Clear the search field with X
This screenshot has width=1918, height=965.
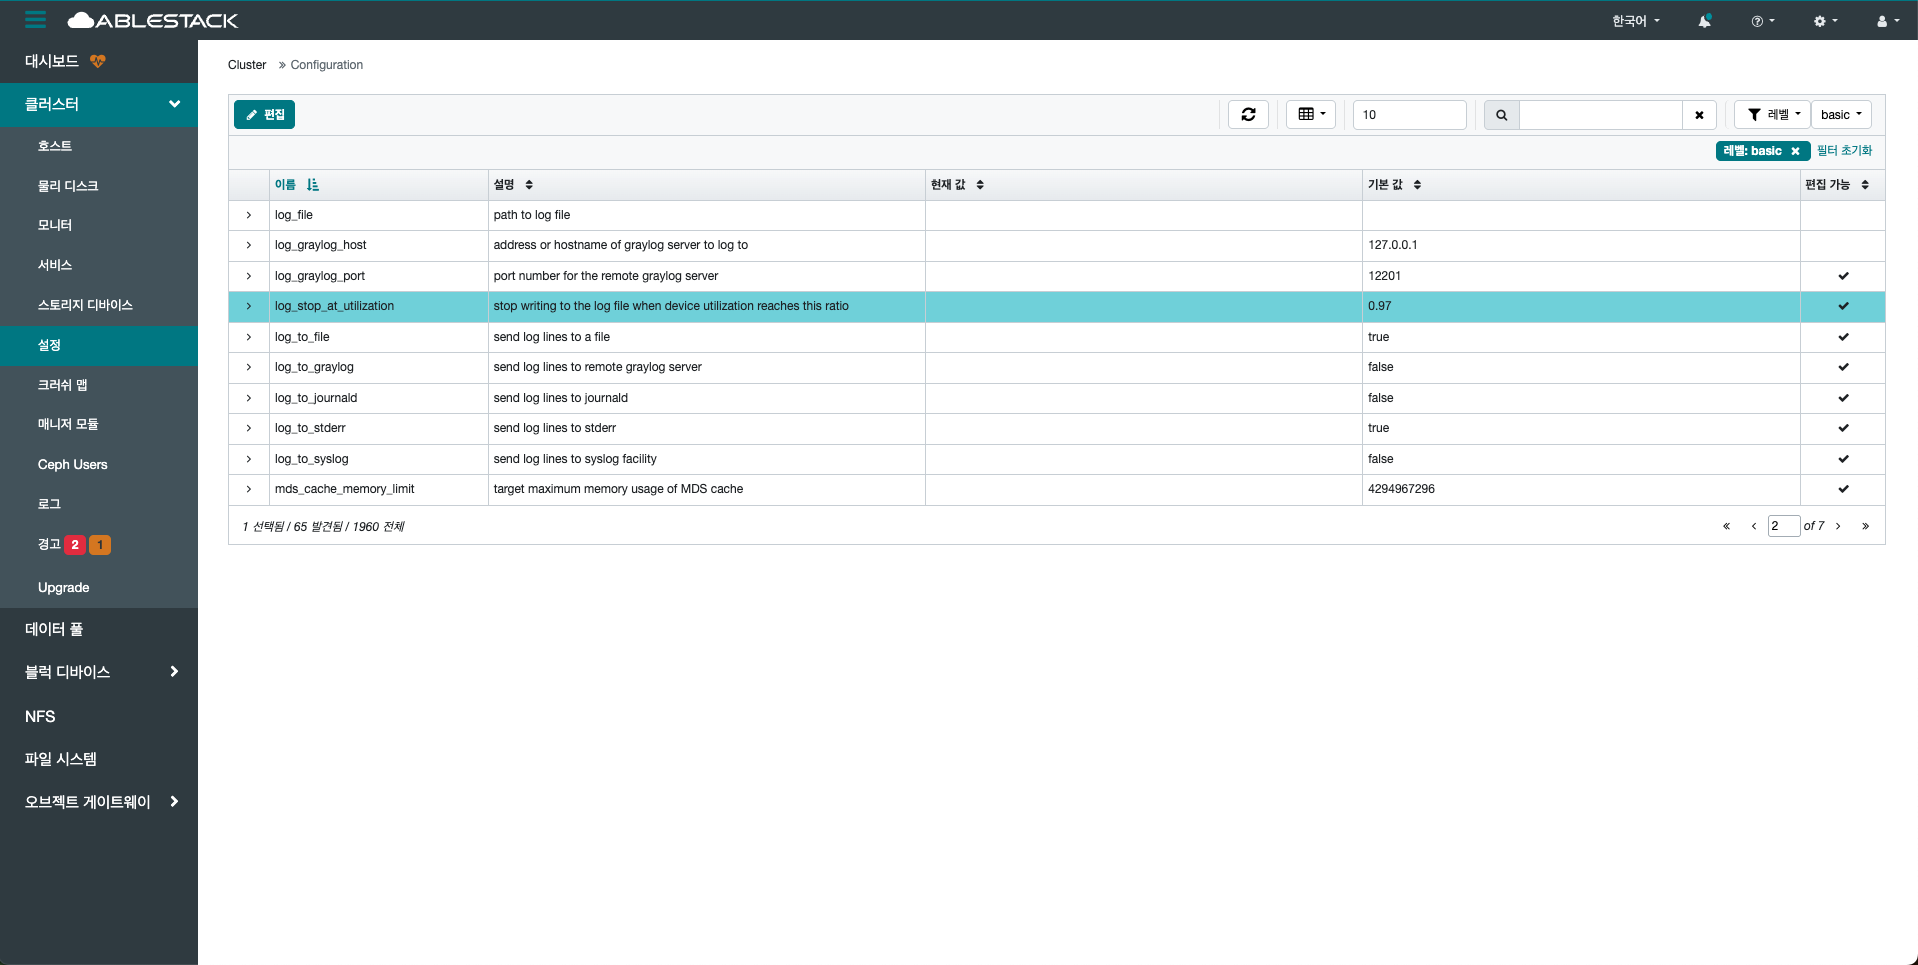pyautogui.click(x=1699, y=115)
